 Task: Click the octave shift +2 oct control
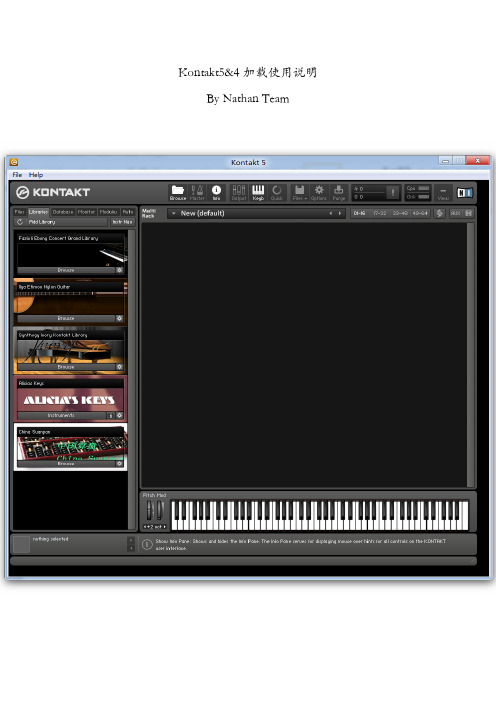click(154, 527)
